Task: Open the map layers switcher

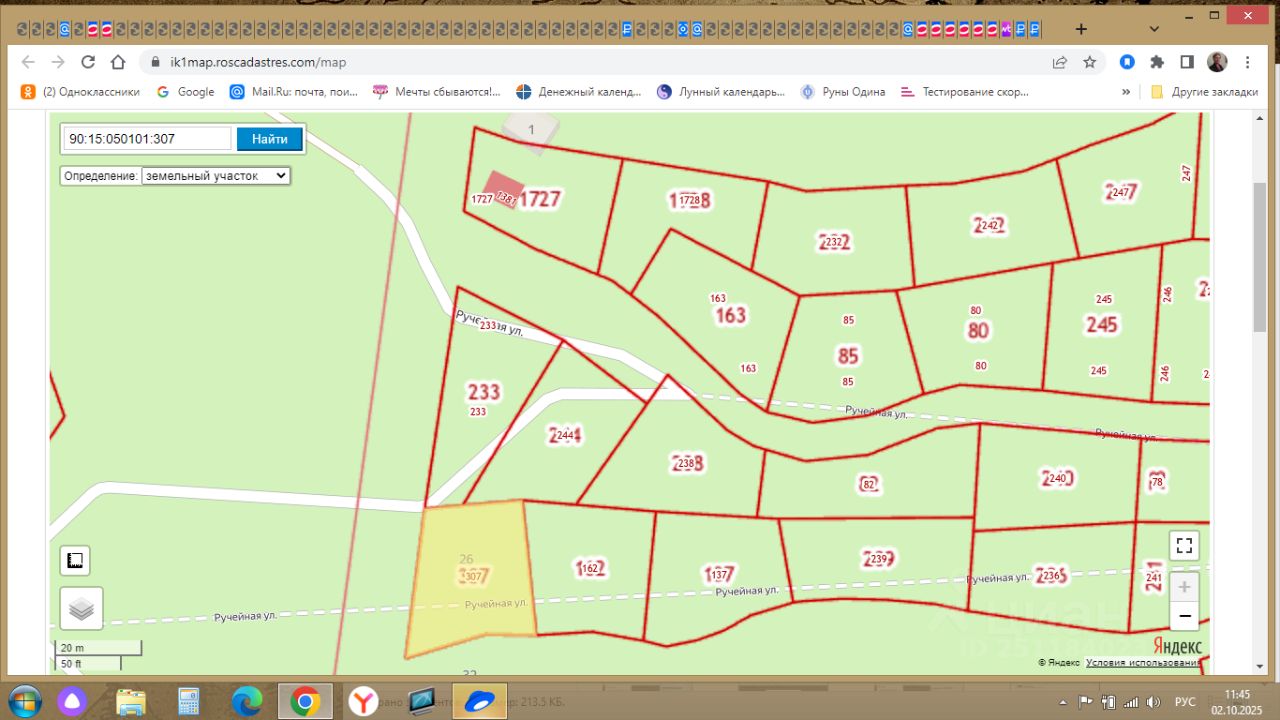Action: point(81,608)
